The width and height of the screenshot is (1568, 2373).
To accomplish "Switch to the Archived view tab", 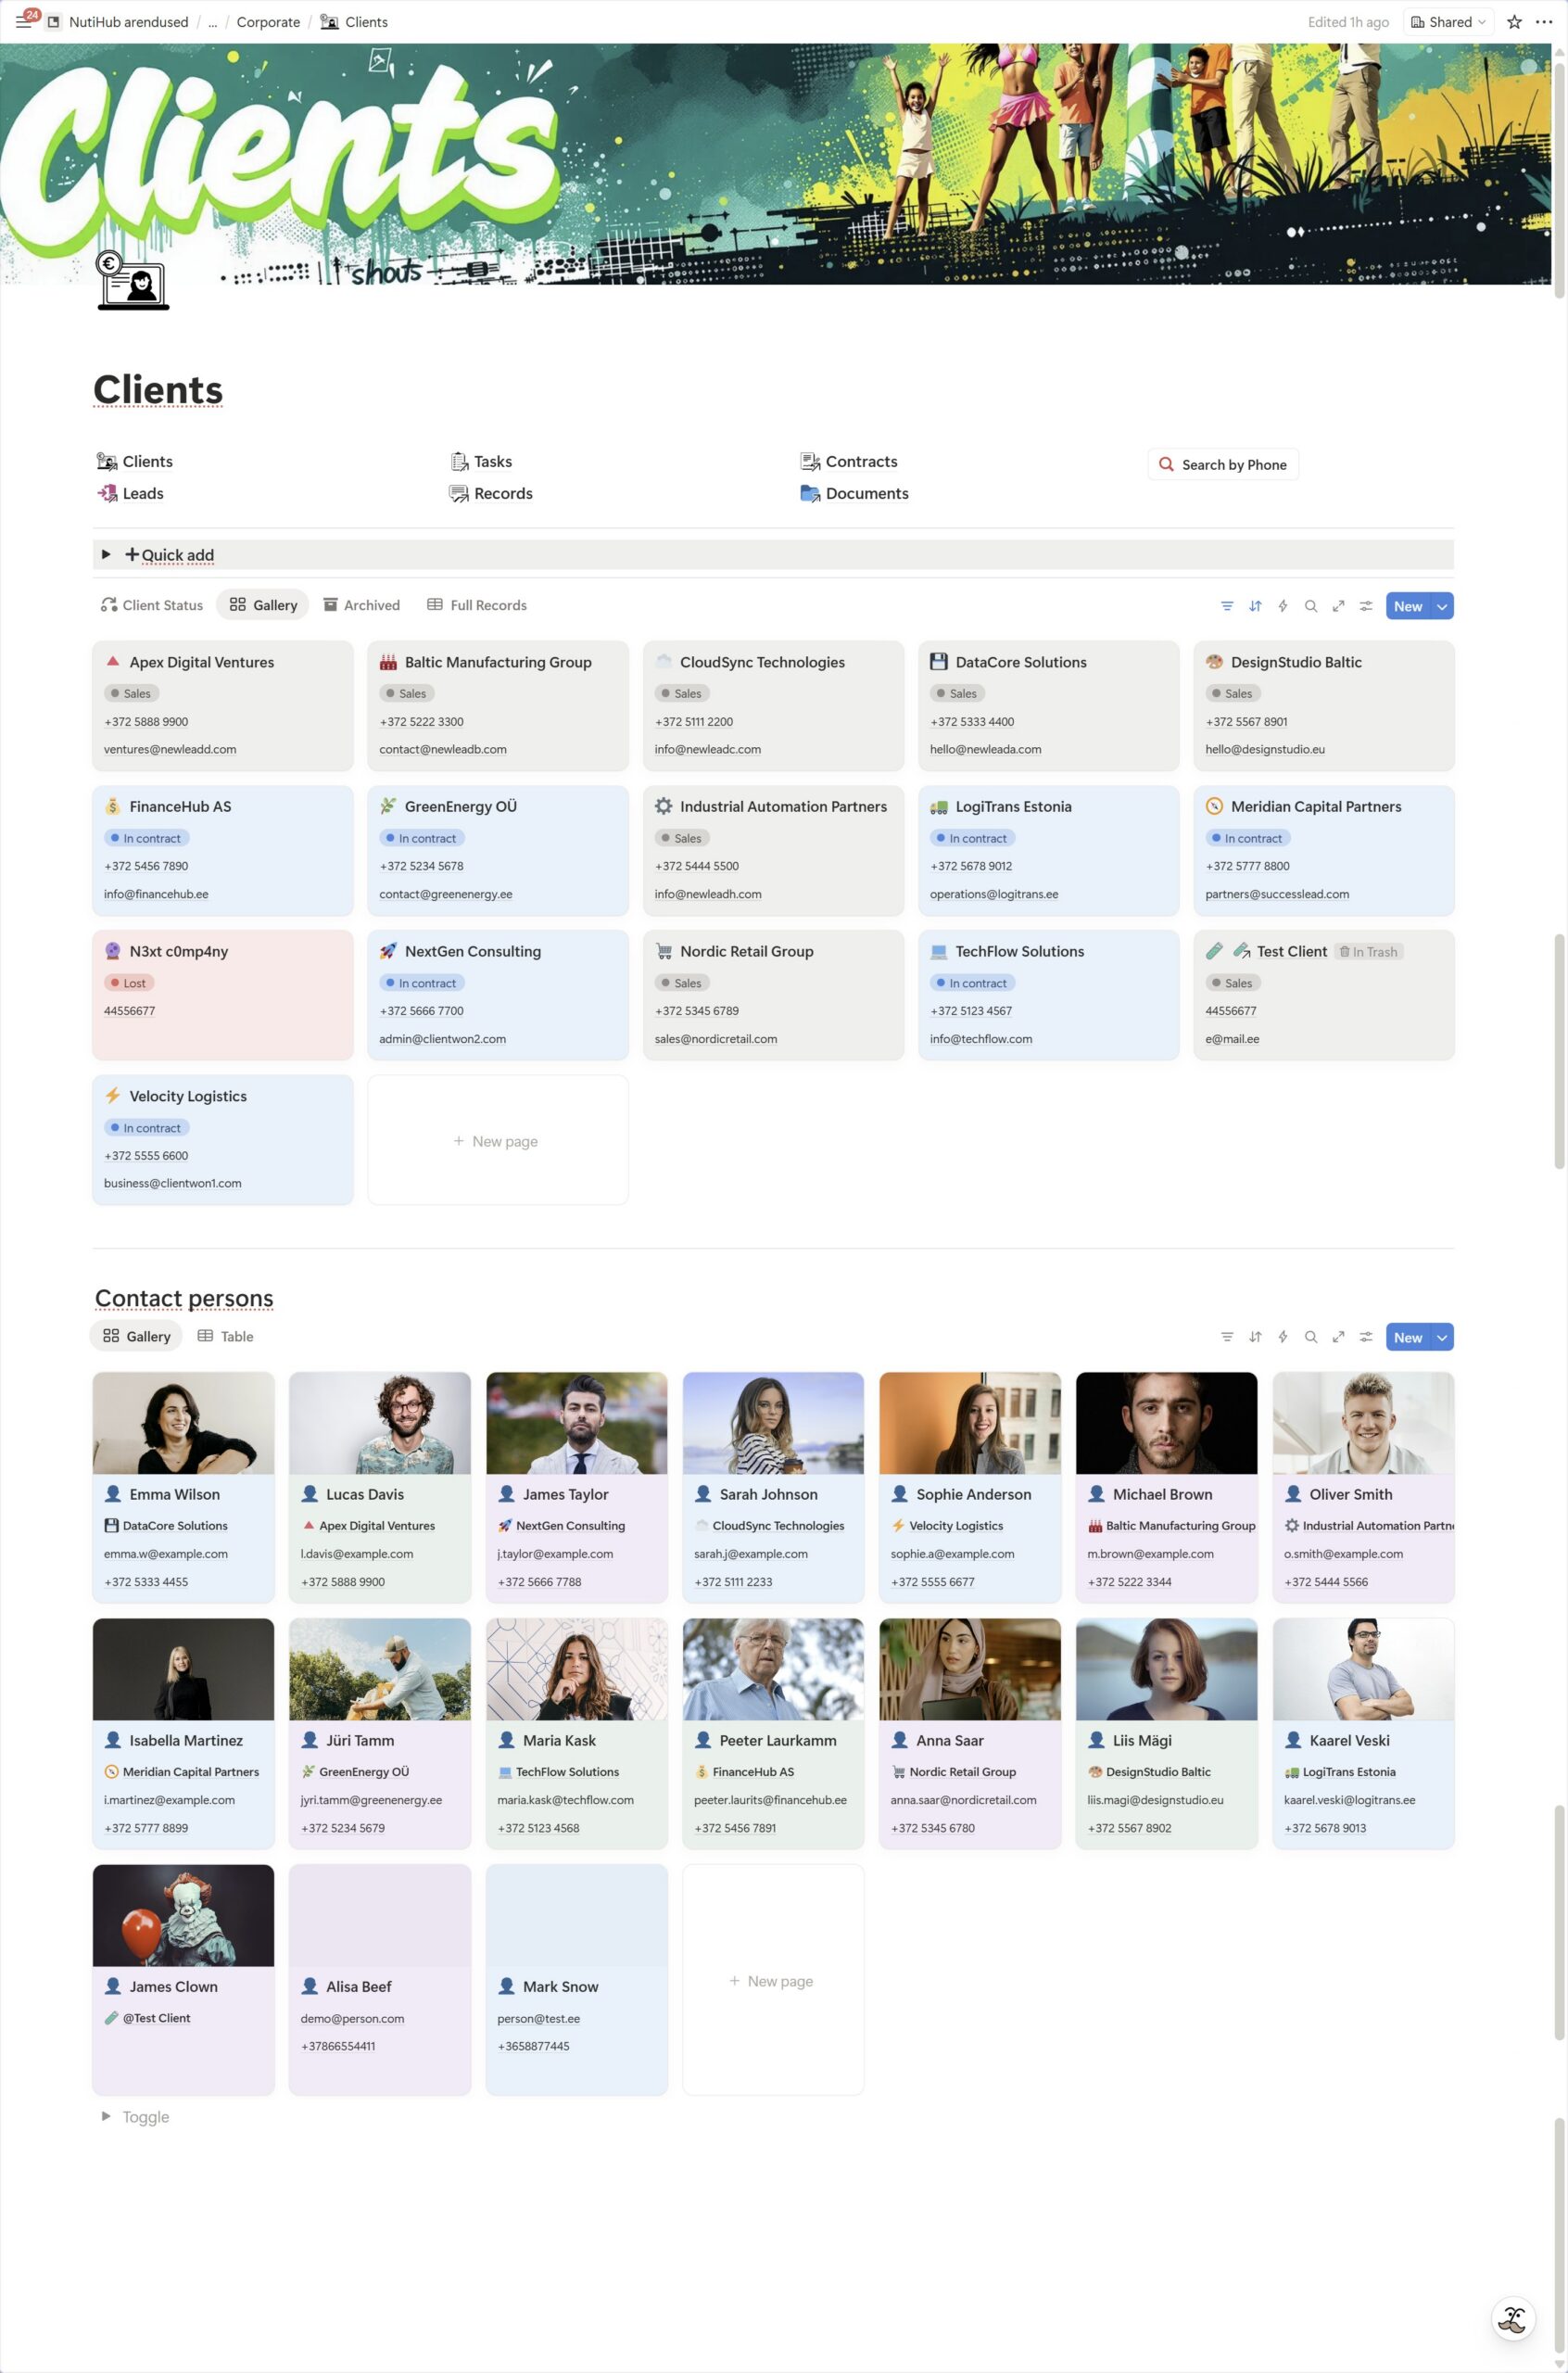I will [x=362, y=605].
